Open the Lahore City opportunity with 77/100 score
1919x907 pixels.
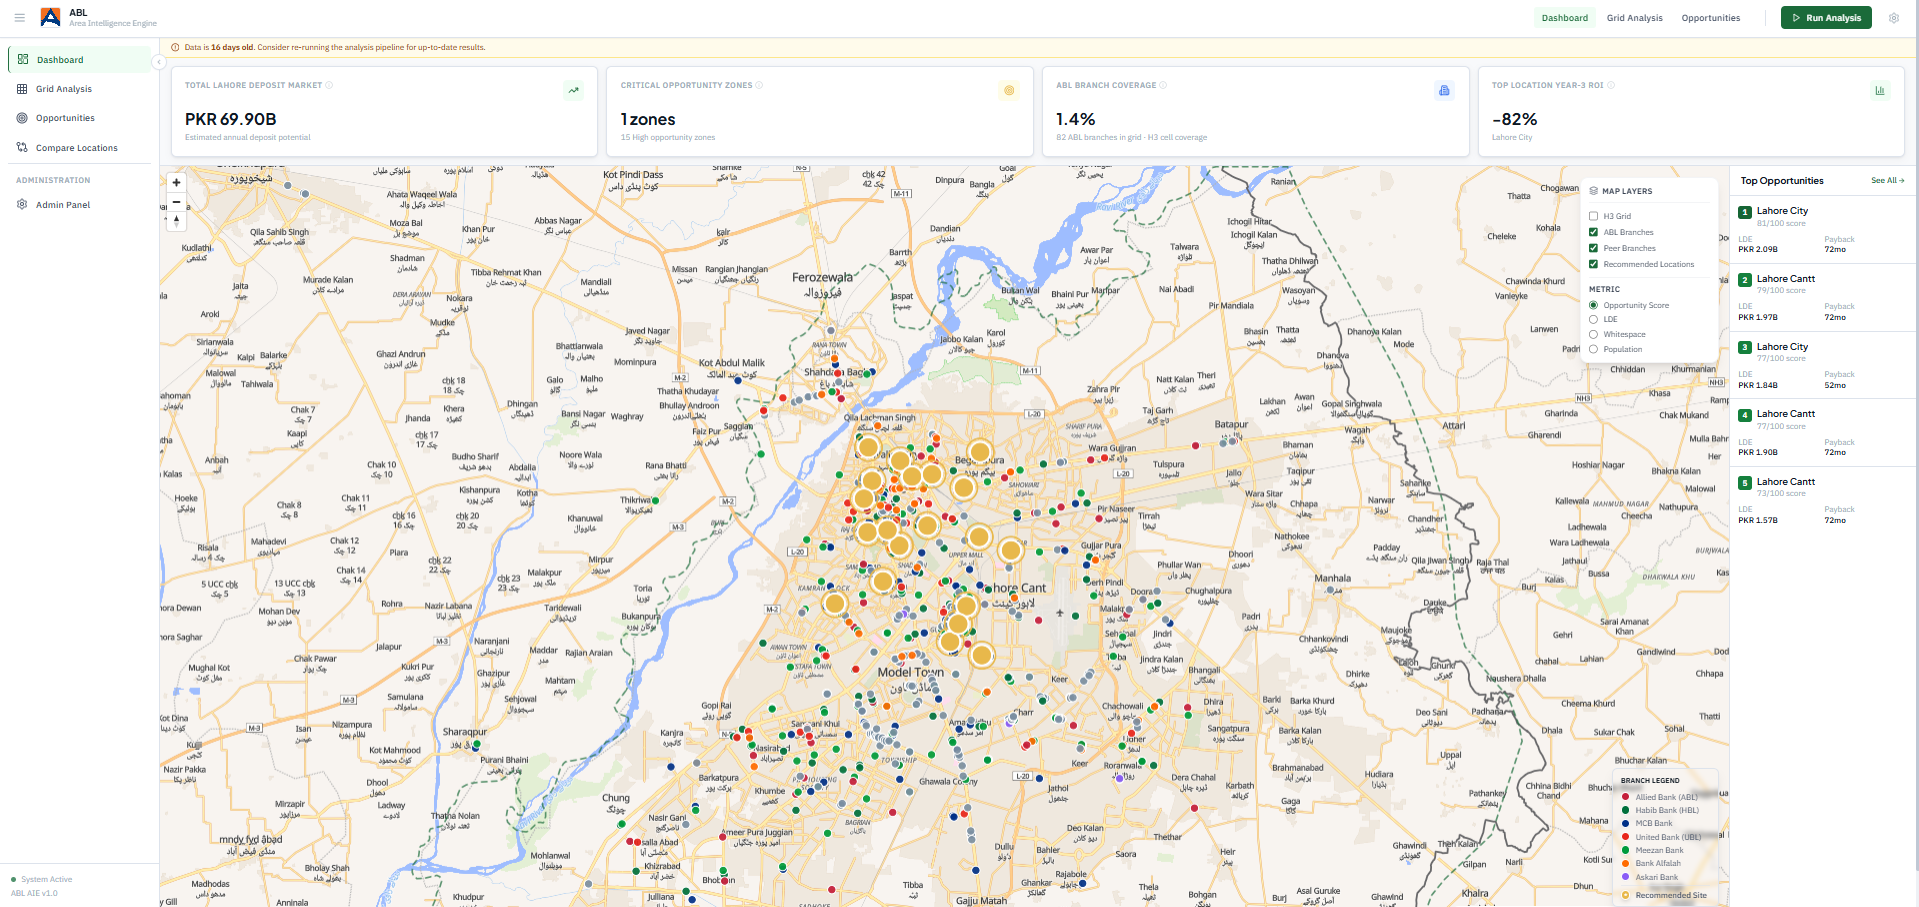[x=1821, y=366]
